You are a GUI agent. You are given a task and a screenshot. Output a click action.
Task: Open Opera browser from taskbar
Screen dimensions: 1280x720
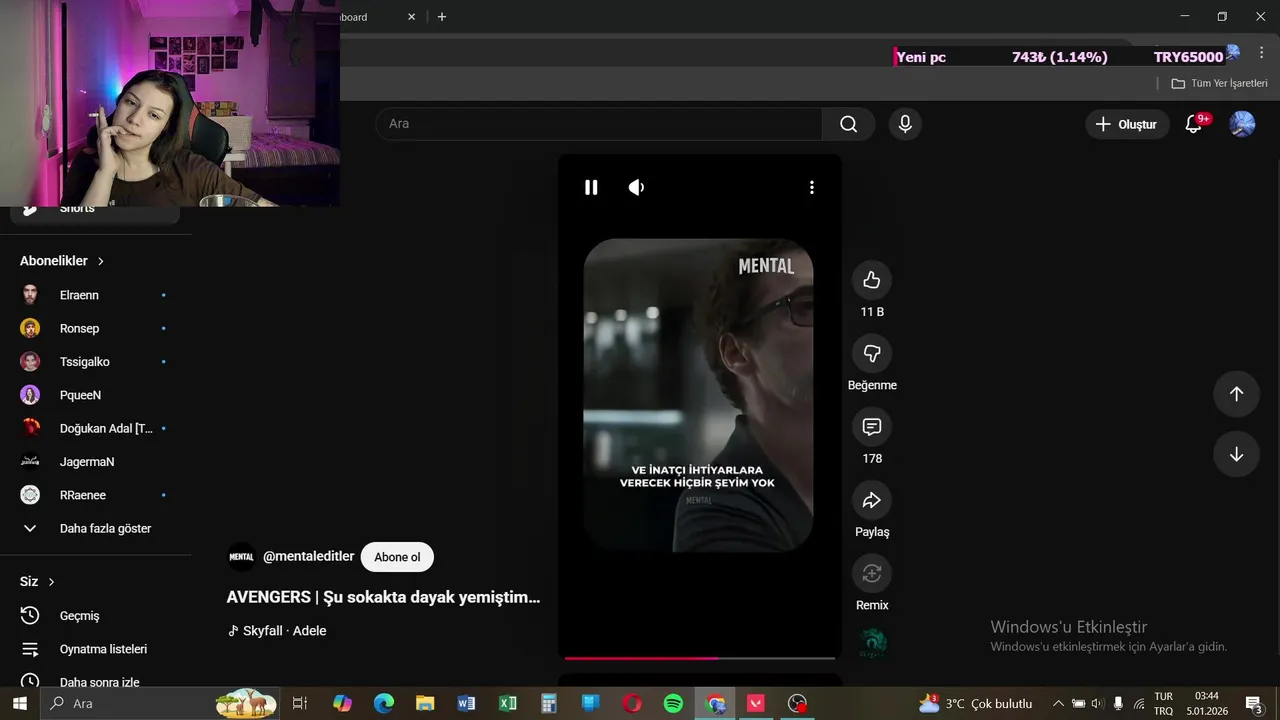(x=632, y=703)
